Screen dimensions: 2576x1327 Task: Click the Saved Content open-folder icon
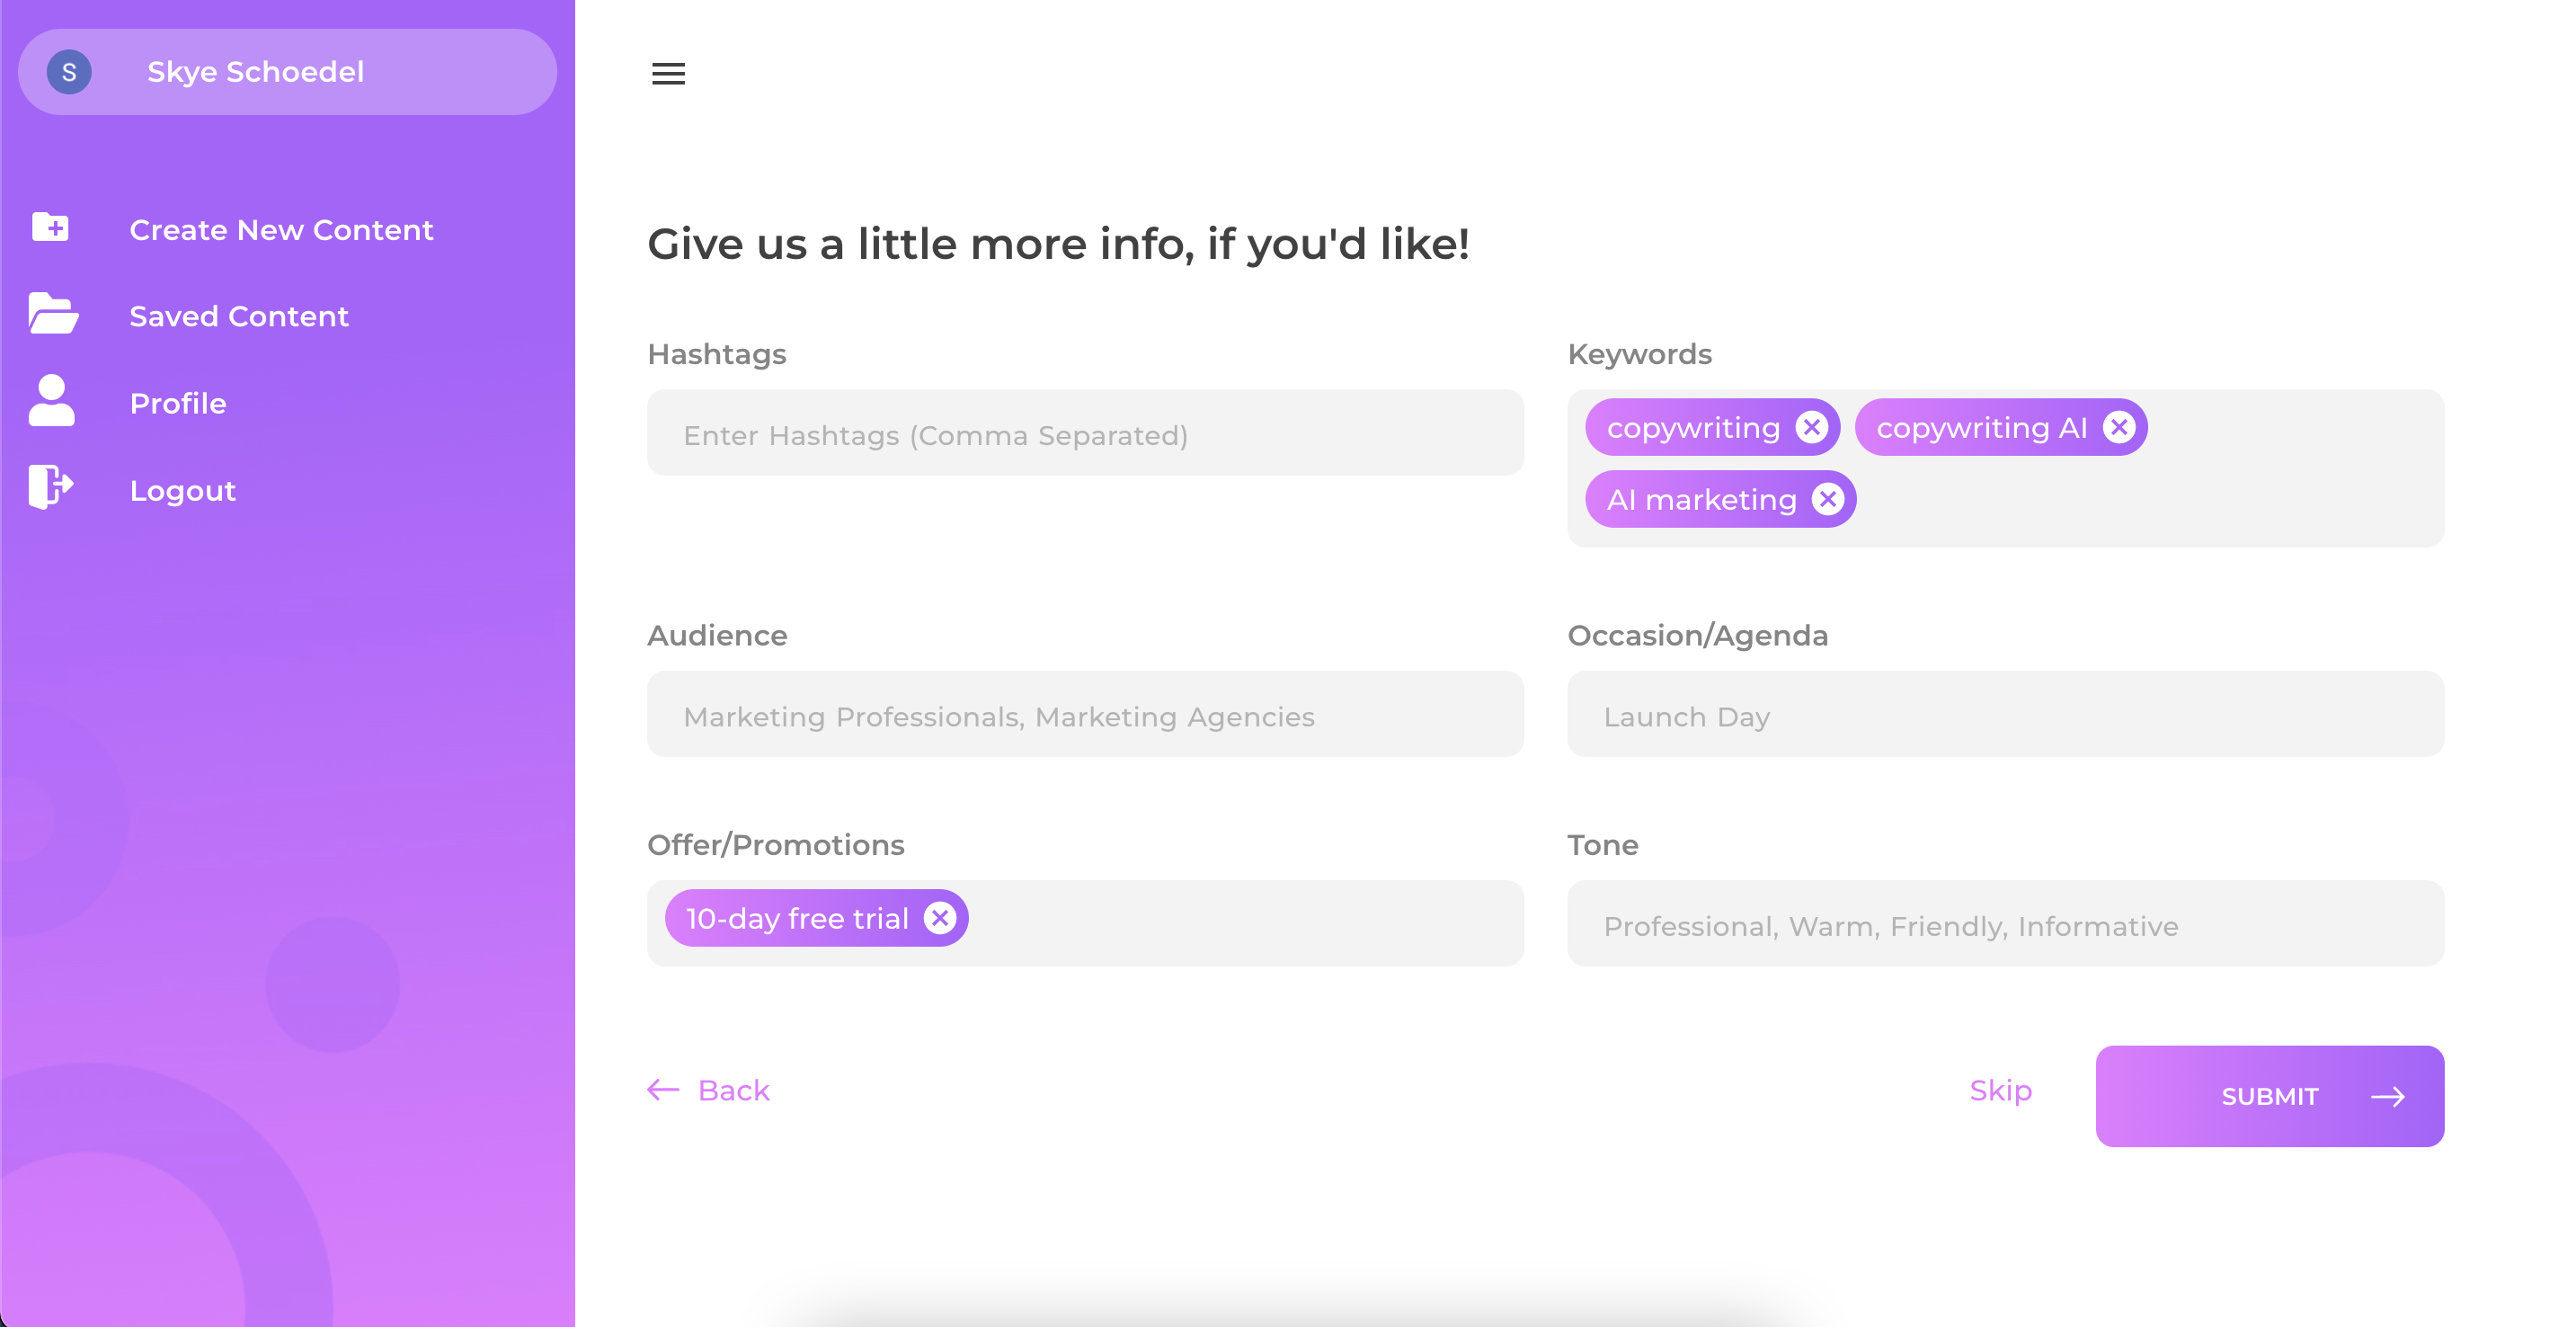click(53, 314)
